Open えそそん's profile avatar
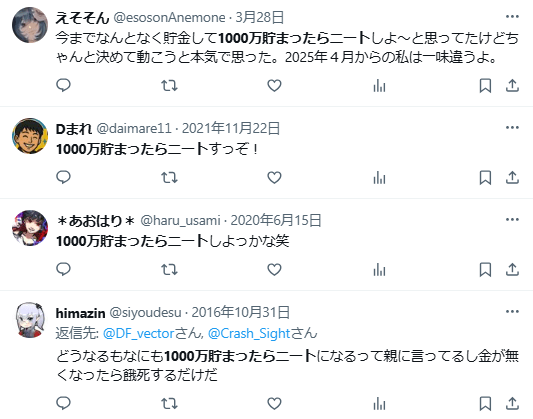533x419 pixels. pos(30,25)
